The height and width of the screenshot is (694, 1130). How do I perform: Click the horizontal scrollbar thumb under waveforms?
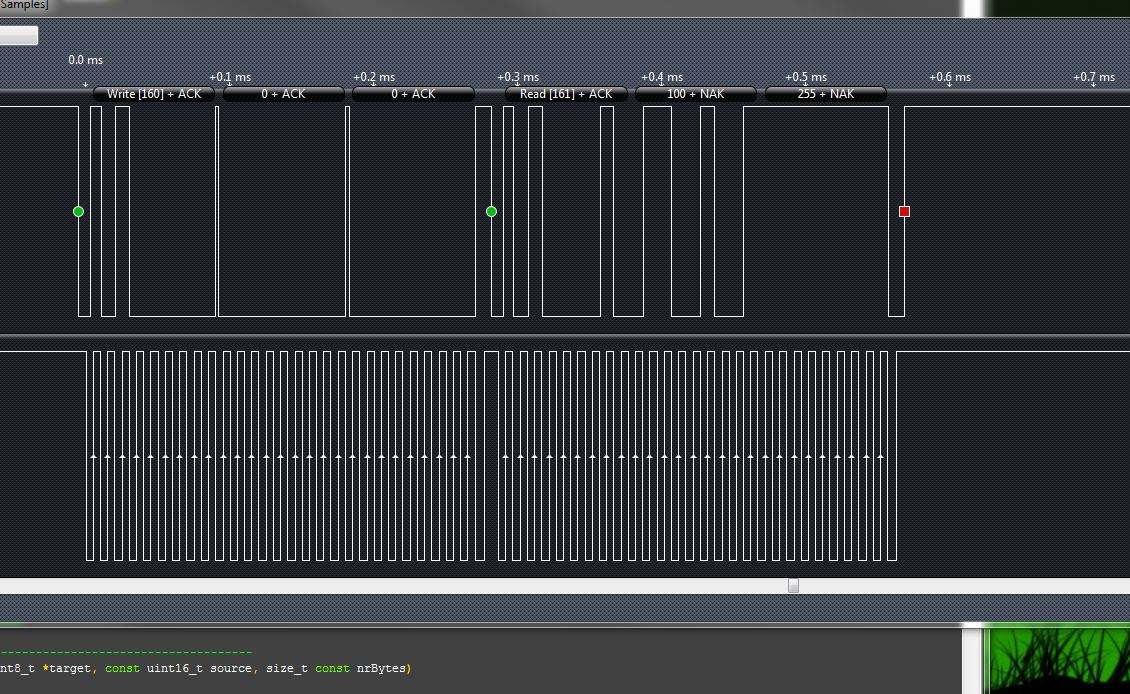click(x=793, y=586)
